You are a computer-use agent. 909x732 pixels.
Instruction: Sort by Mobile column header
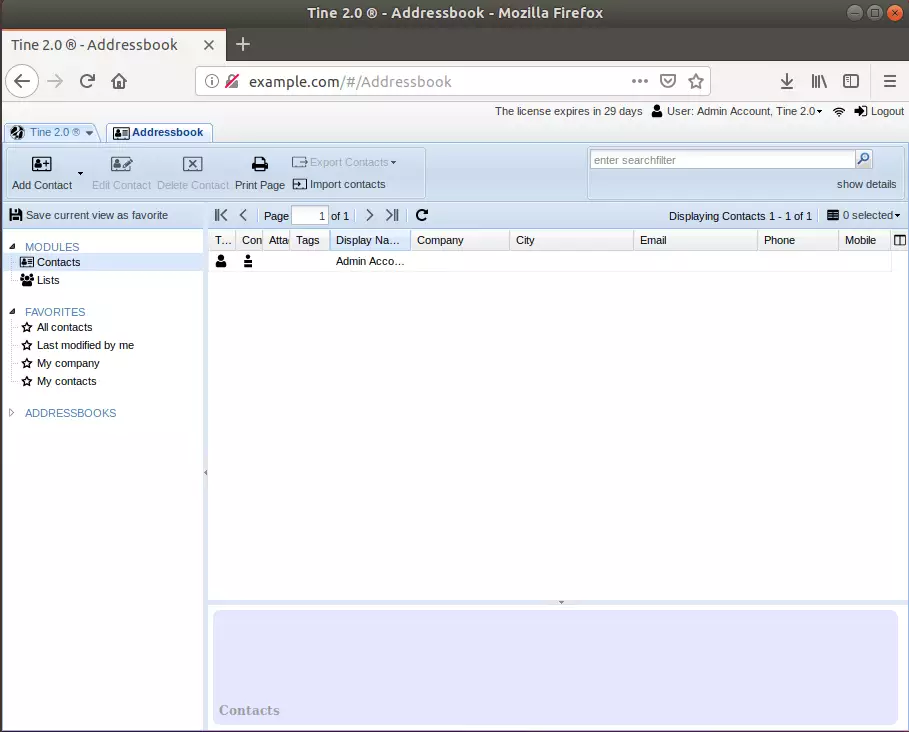pyautogui.click(x=864, y=240)
